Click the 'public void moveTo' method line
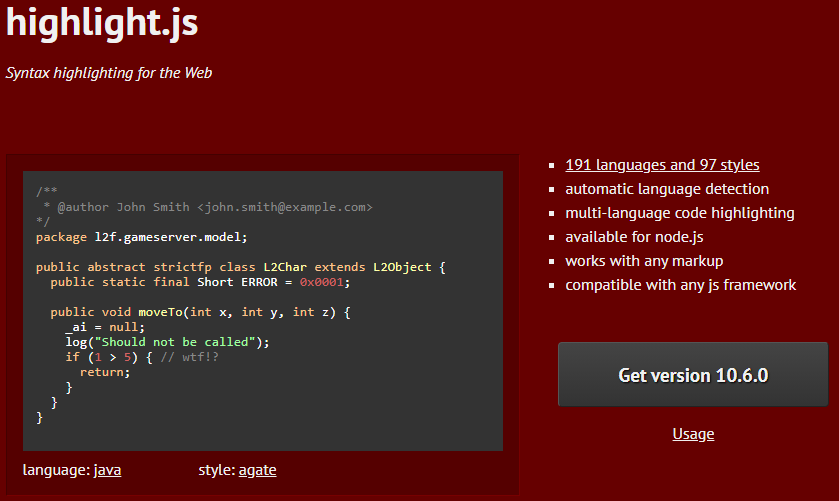Screen dimensions: 839x501 (x=201, y=312)
